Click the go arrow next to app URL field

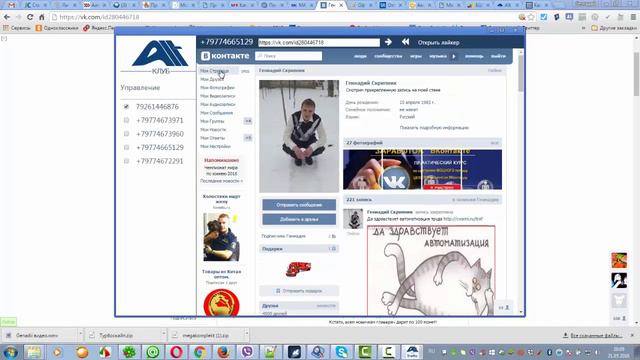coord(388,42)
